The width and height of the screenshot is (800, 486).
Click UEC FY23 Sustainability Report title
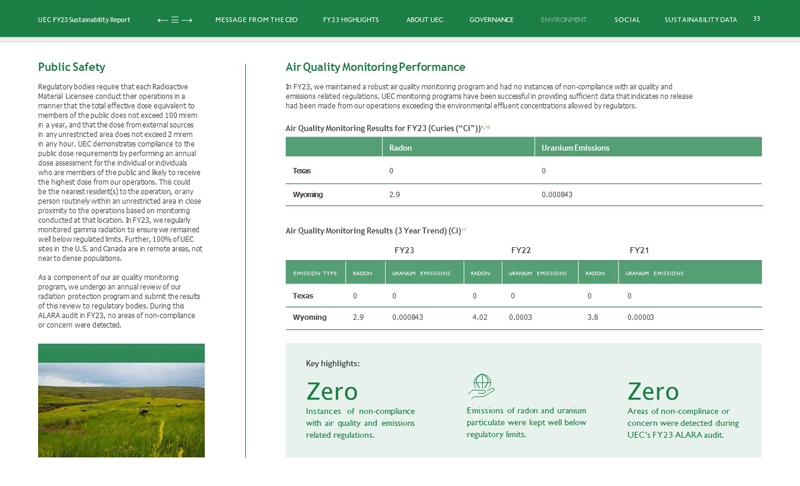point(84,20)
